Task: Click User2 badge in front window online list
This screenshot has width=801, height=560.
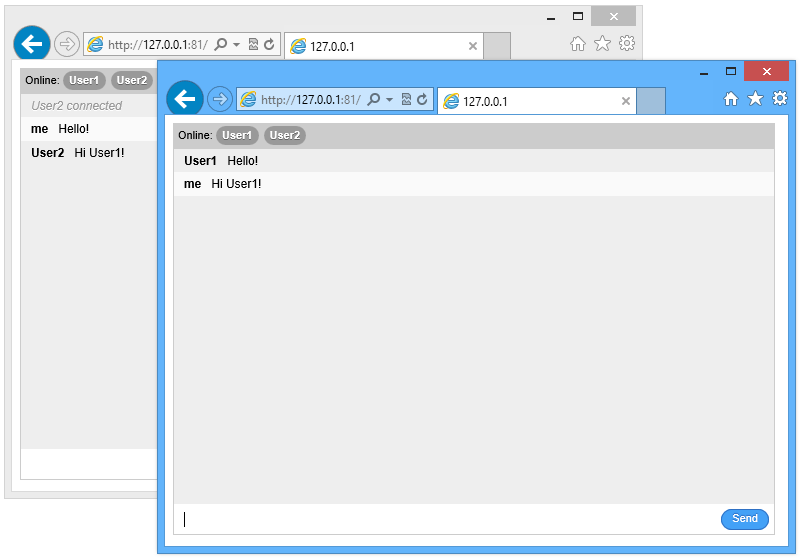Action: tap(285, 135)
